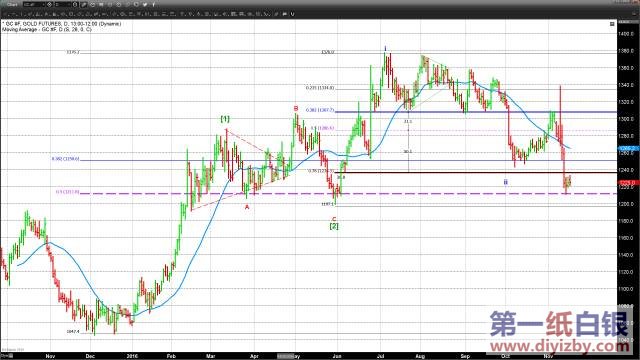Select the red A wave label
The height and width of the screenshot is (360, 640).
coord(247,207)
